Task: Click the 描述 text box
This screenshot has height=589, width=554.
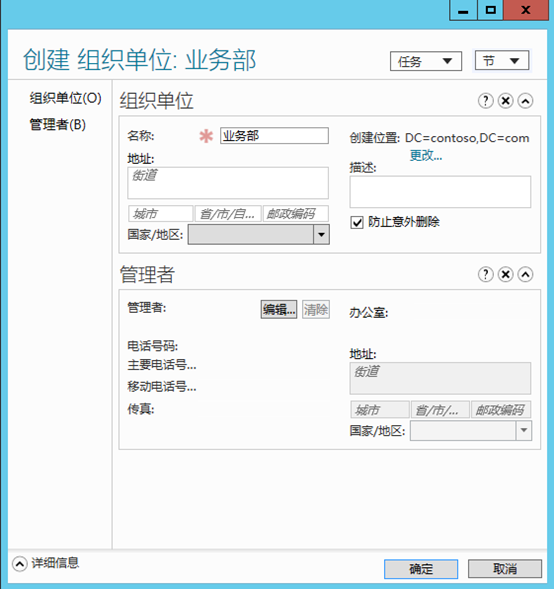Action: [440, 192]
